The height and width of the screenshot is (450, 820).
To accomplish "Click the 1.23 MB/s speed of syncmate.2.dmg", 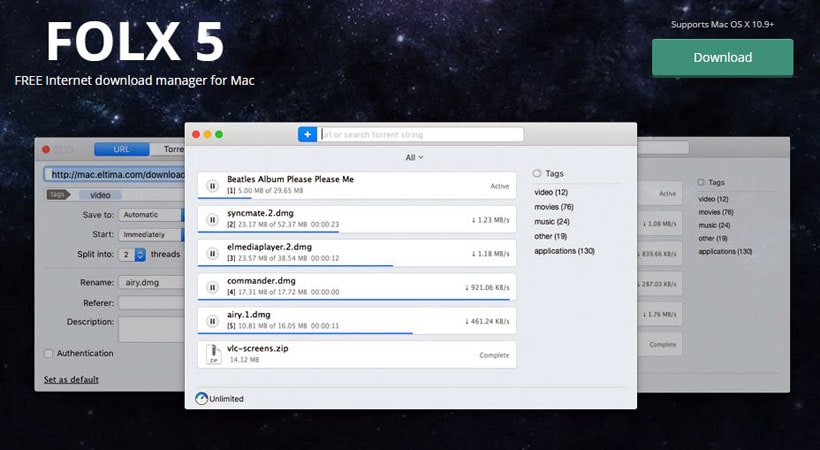I will tap(490, 220).
